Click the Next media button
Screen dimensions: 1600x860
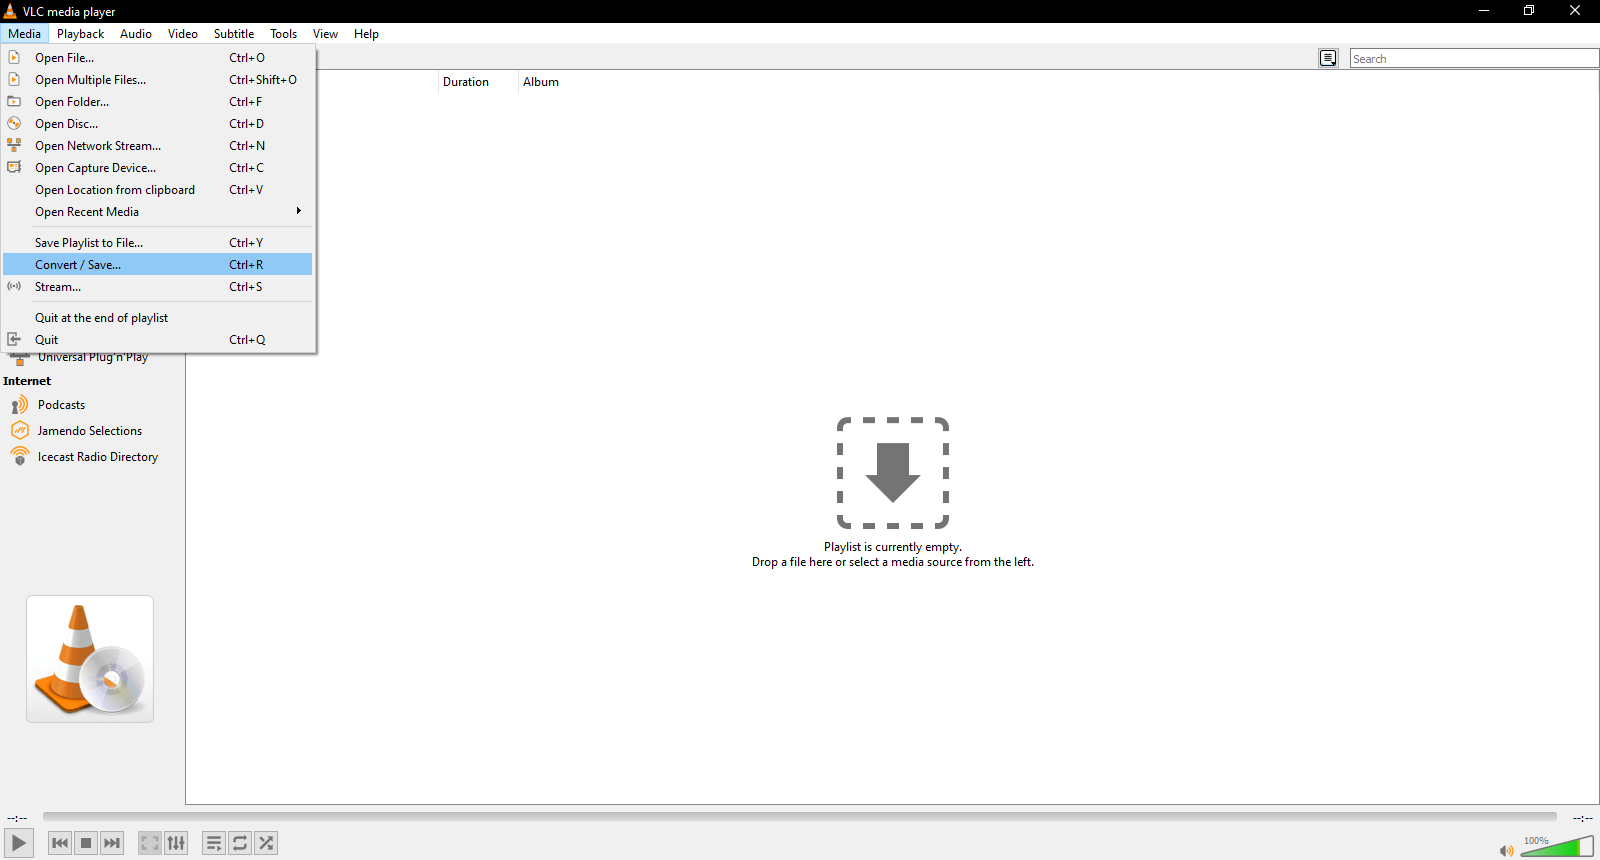click(112, 843)
